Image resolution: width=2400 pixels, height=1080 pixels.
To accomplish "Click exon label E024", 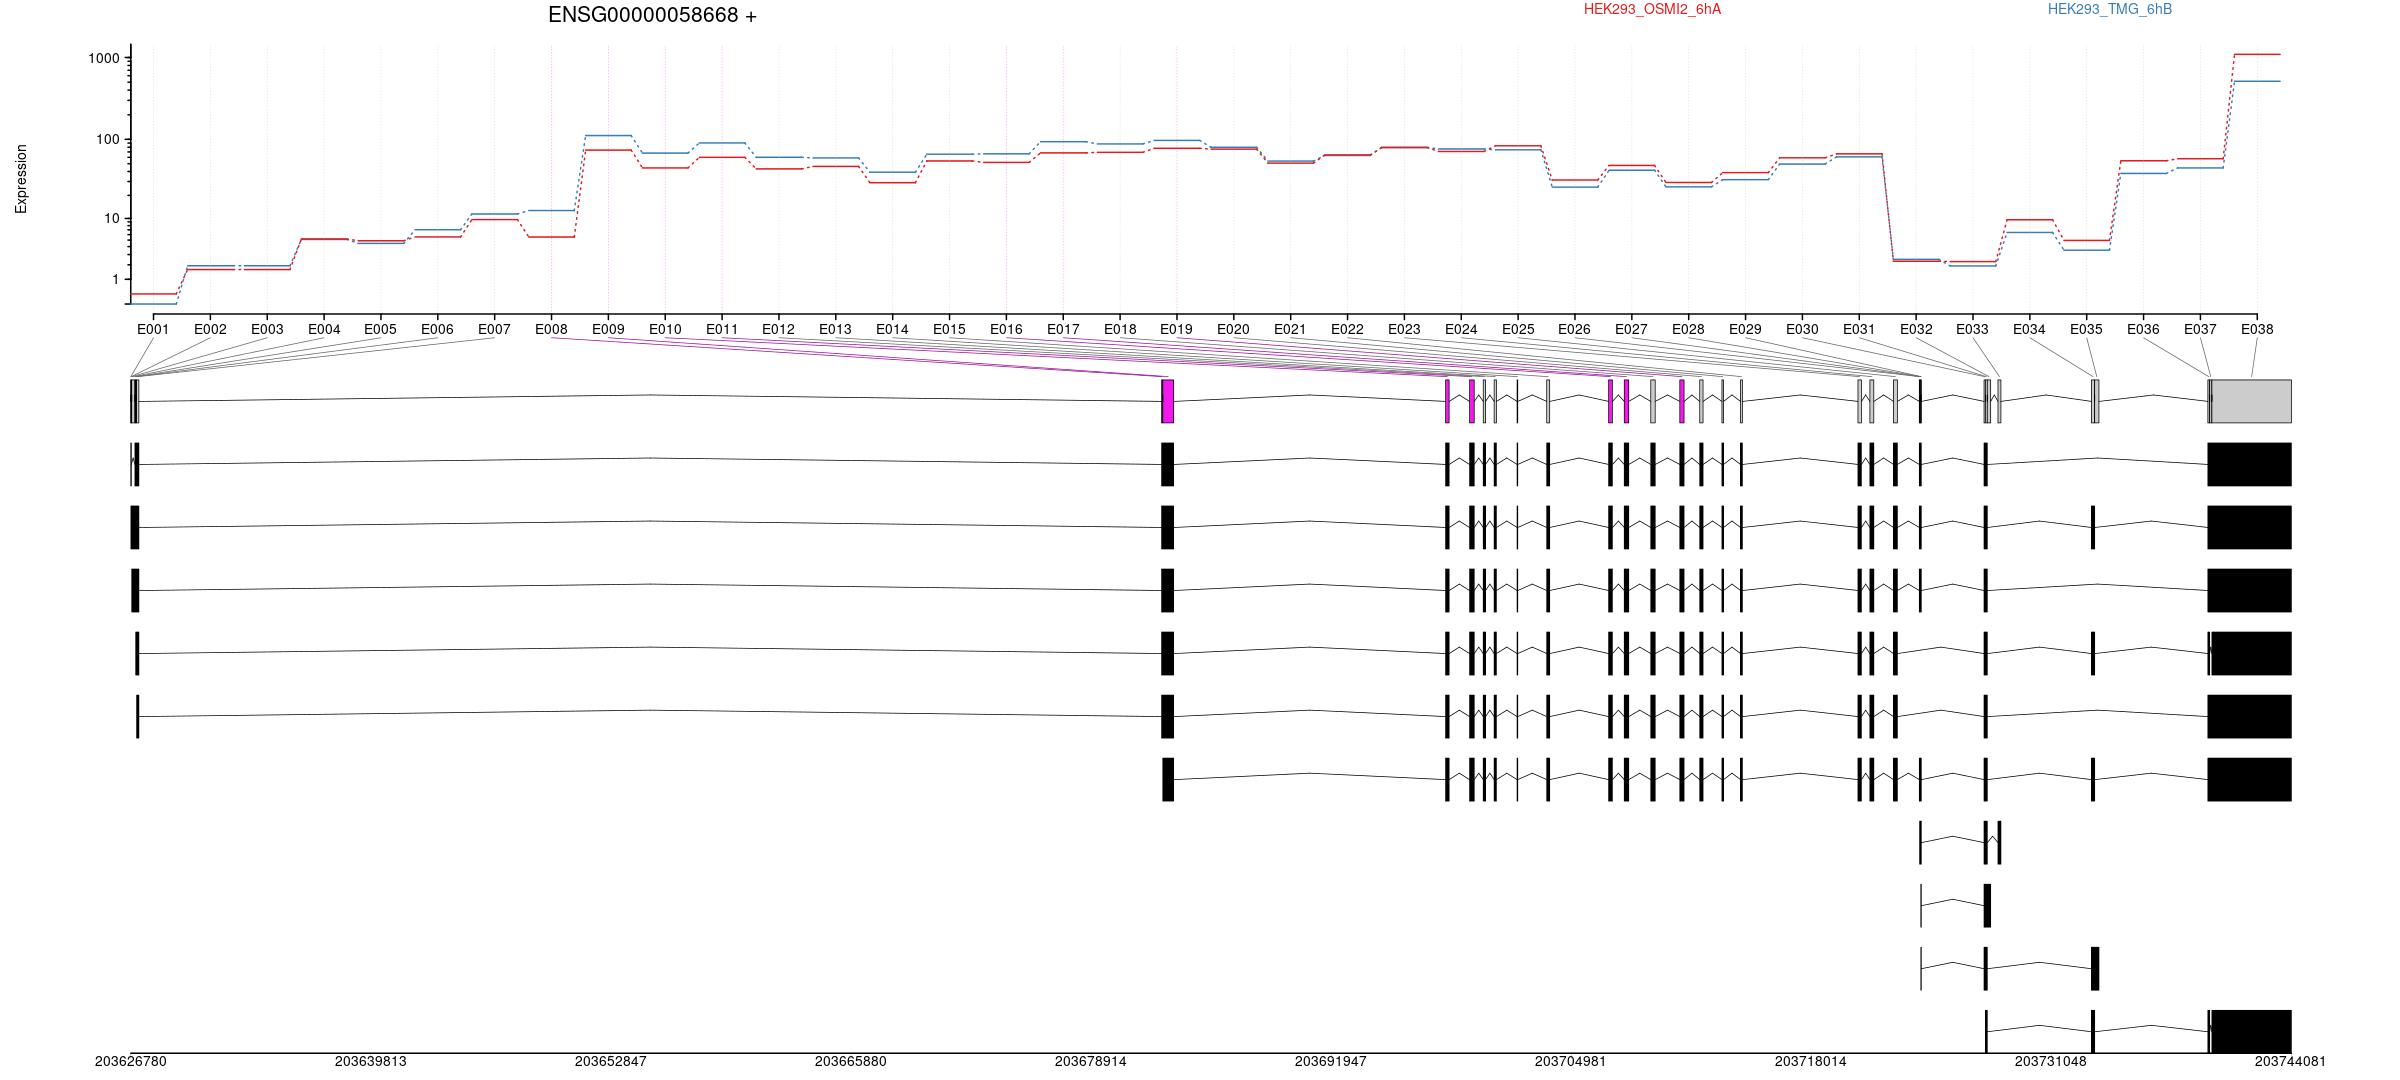I will pyautogui.click(x=1461, y=329).
